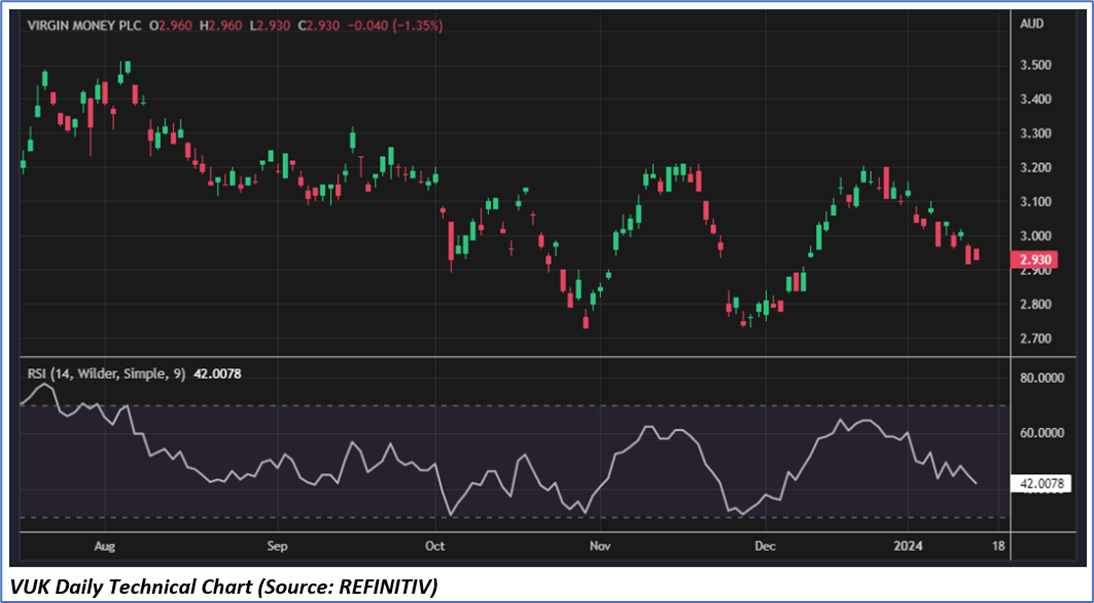
Task: Click the change value −0.040 (−1.35%)
Action: pos(394,26)
